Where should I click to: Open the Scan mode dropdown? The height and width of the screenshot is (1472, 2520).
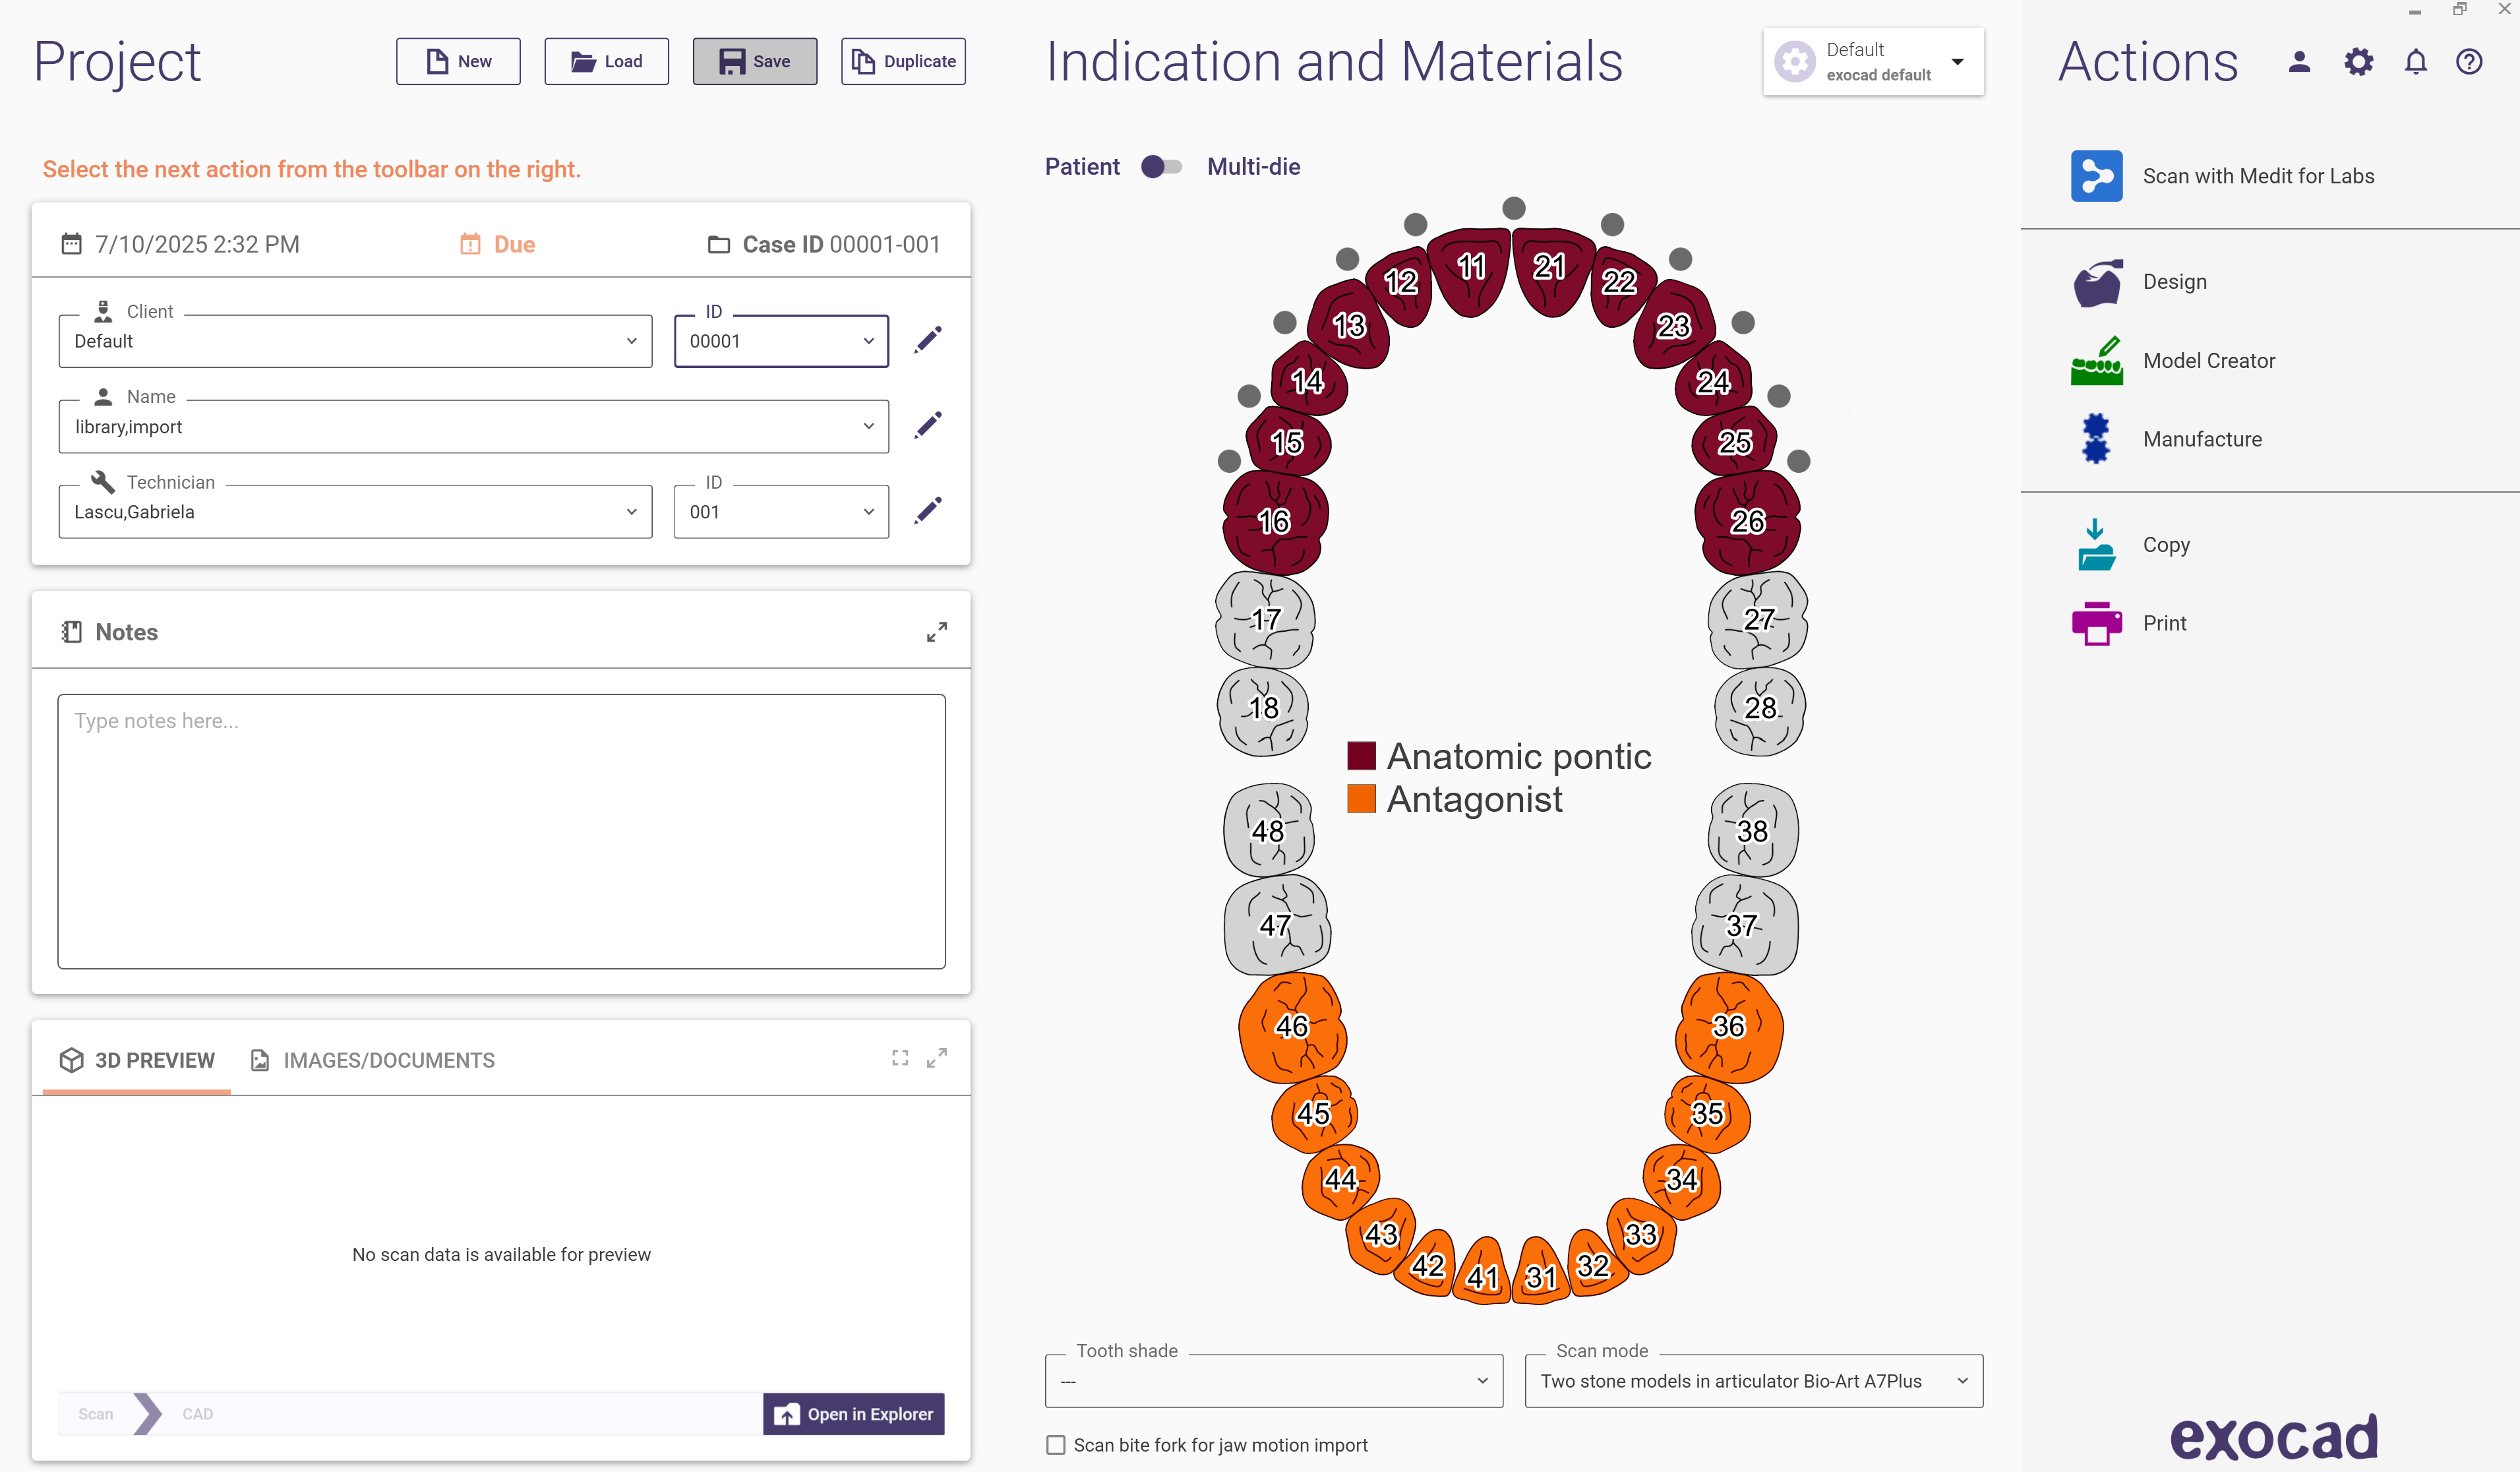(x=1753, y=1381)
